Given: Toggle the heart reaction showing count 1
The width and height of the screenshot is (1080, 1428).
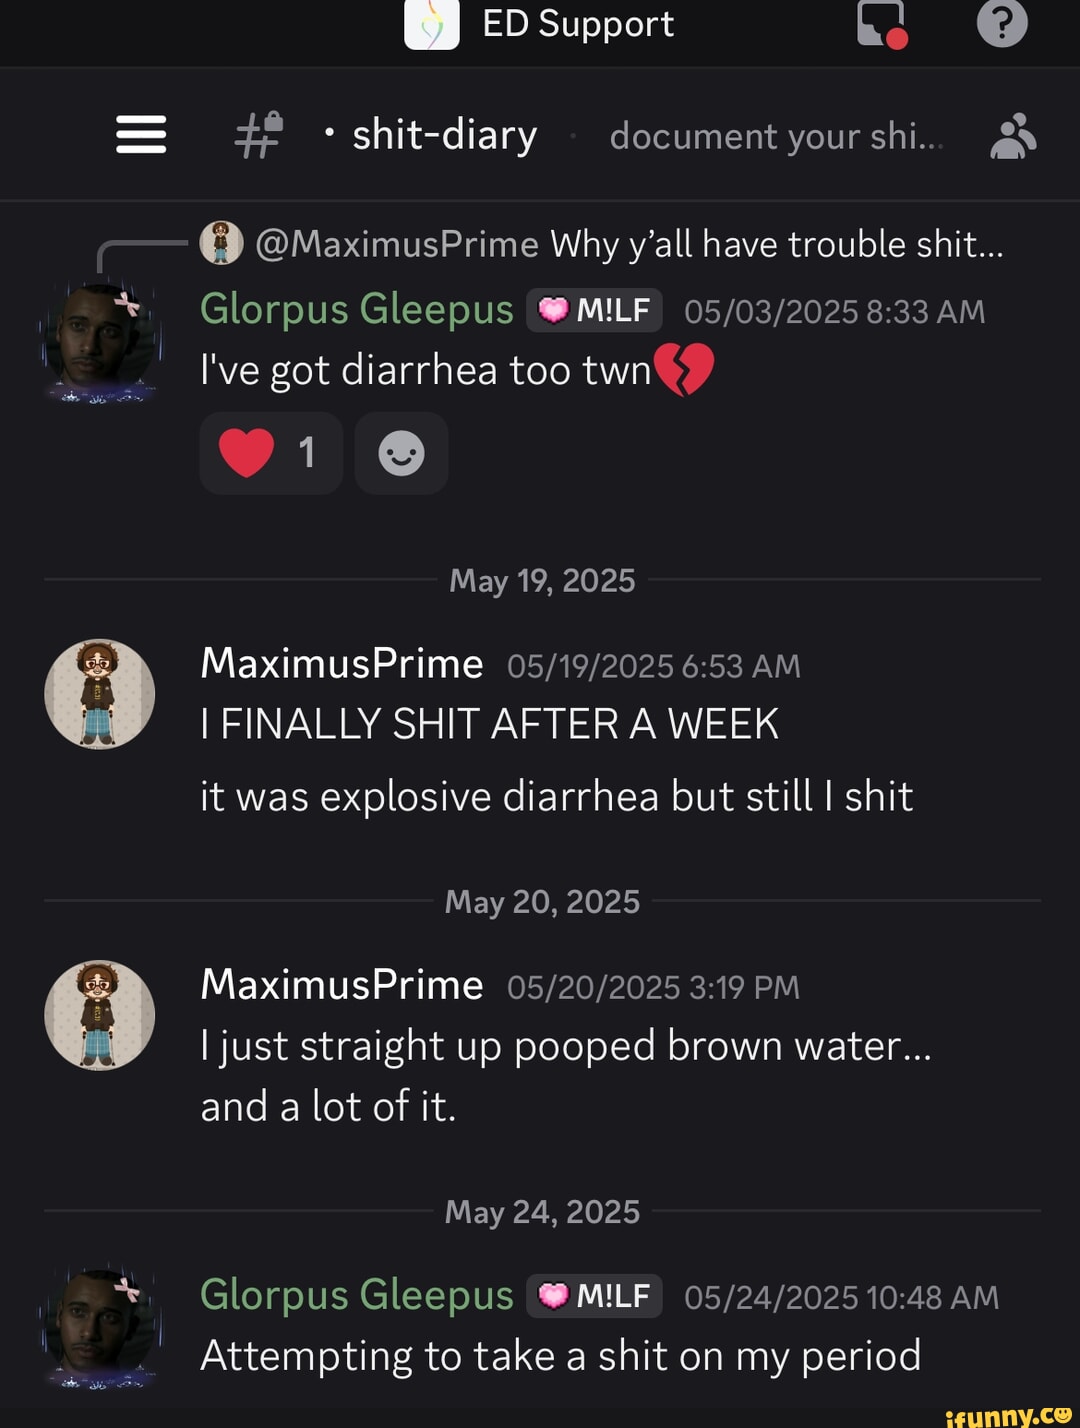Looking at the screenshot, I should 271,453.
